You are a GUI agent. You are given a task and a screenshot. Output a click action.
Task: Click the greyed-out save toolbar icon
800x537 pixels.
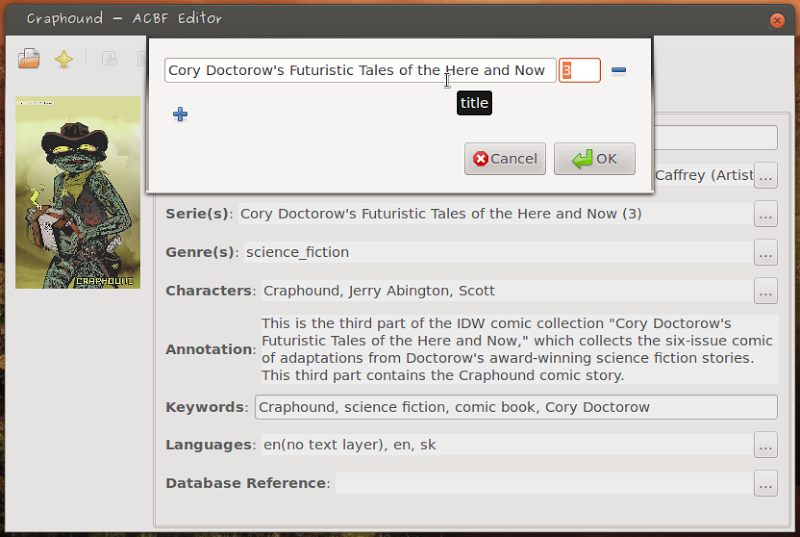click(109, 59)
